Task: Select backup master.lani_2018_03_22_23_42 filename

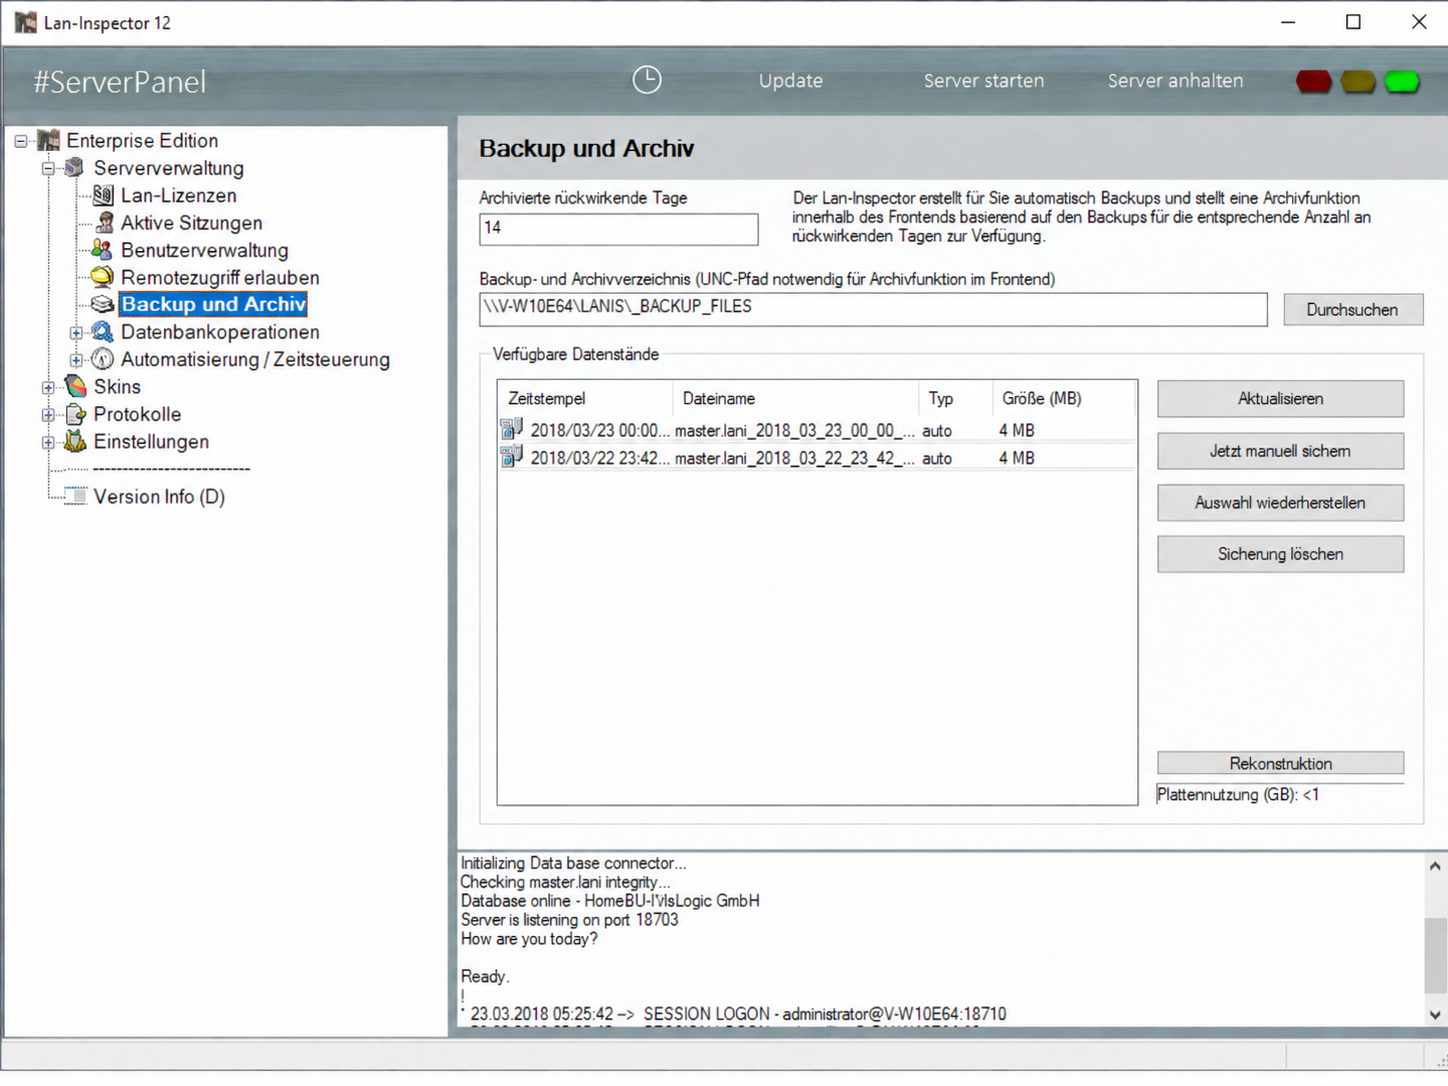Action: tap(794, 458)
